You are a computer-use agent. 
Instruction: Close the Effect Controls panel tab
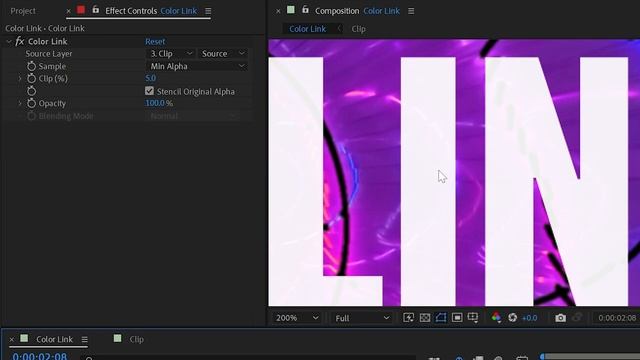click(68, 11)
